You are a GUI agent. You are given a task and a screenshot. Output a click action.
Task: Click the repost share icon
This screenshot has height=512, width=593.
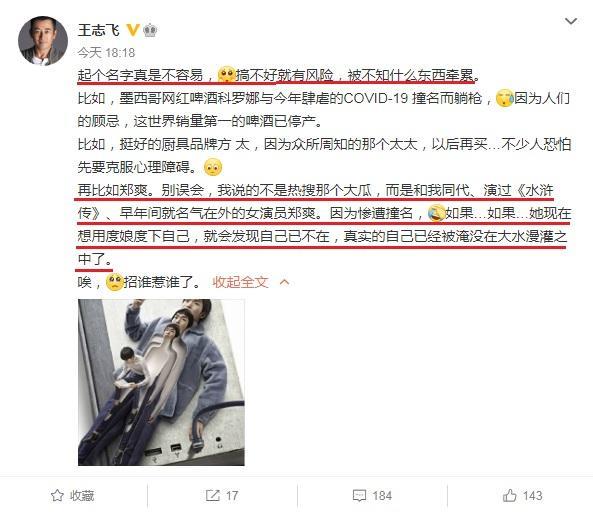click(x=213, y=495)
